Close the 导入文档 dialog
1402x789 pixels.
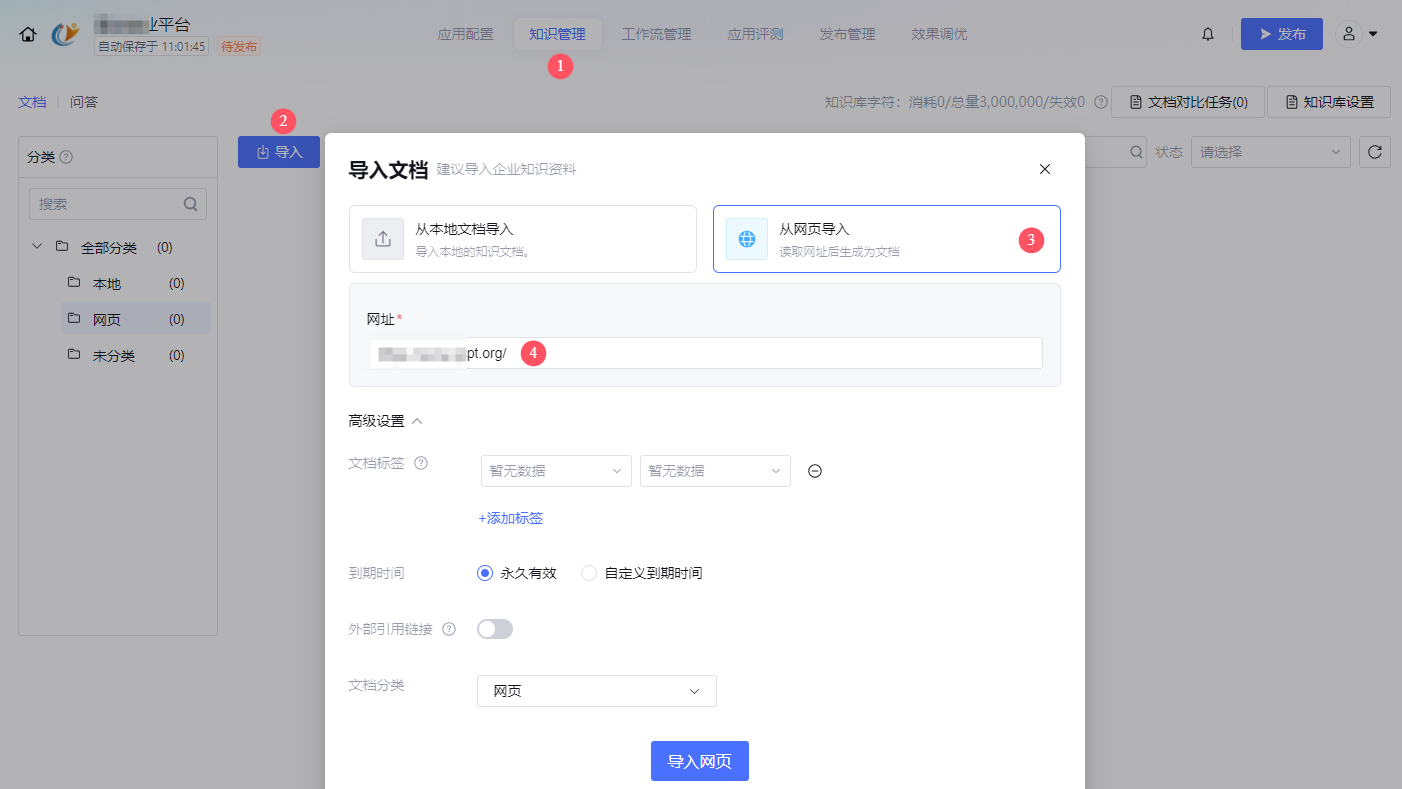[x=1045, y=169]
